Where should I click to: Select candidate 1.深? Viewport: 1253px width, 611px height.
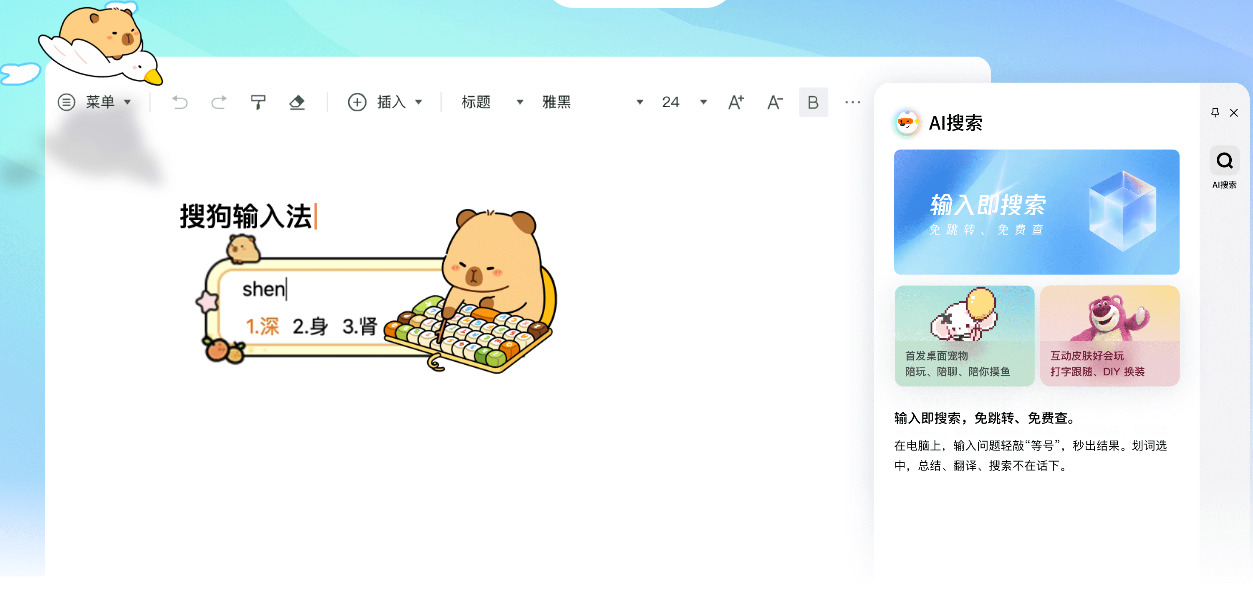(x=263, y=326)
